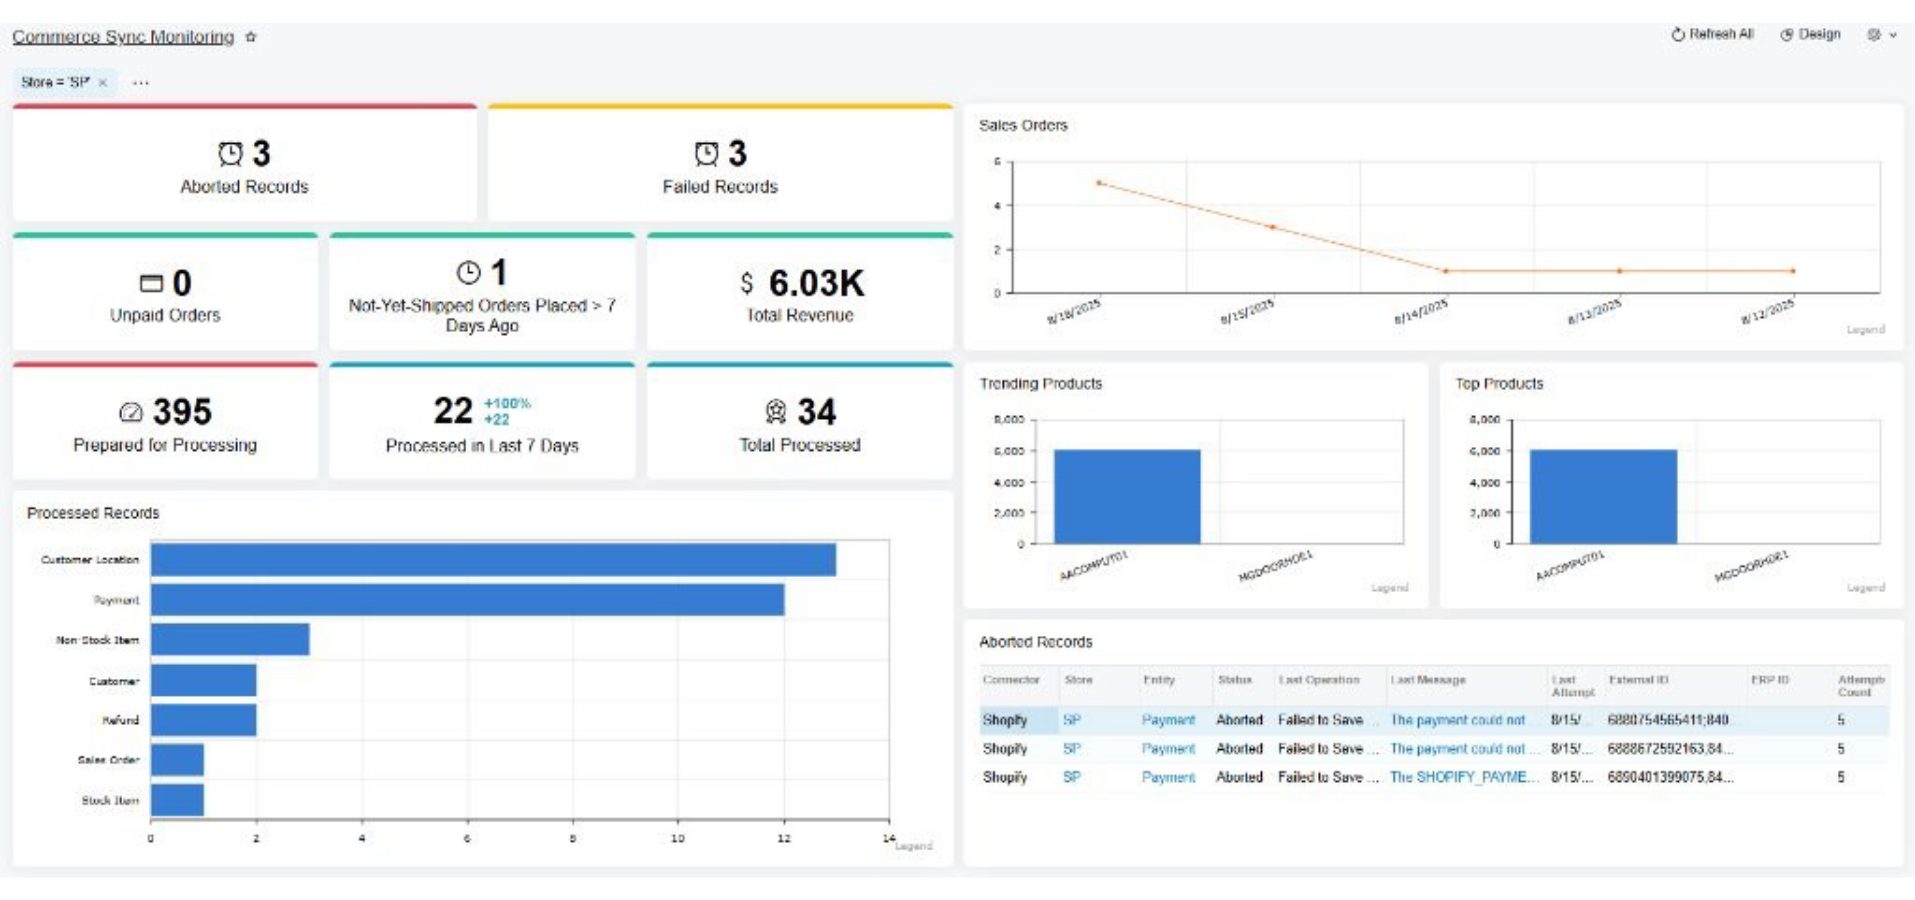Click the favorite star next to dashboard title

coord(251,37)
